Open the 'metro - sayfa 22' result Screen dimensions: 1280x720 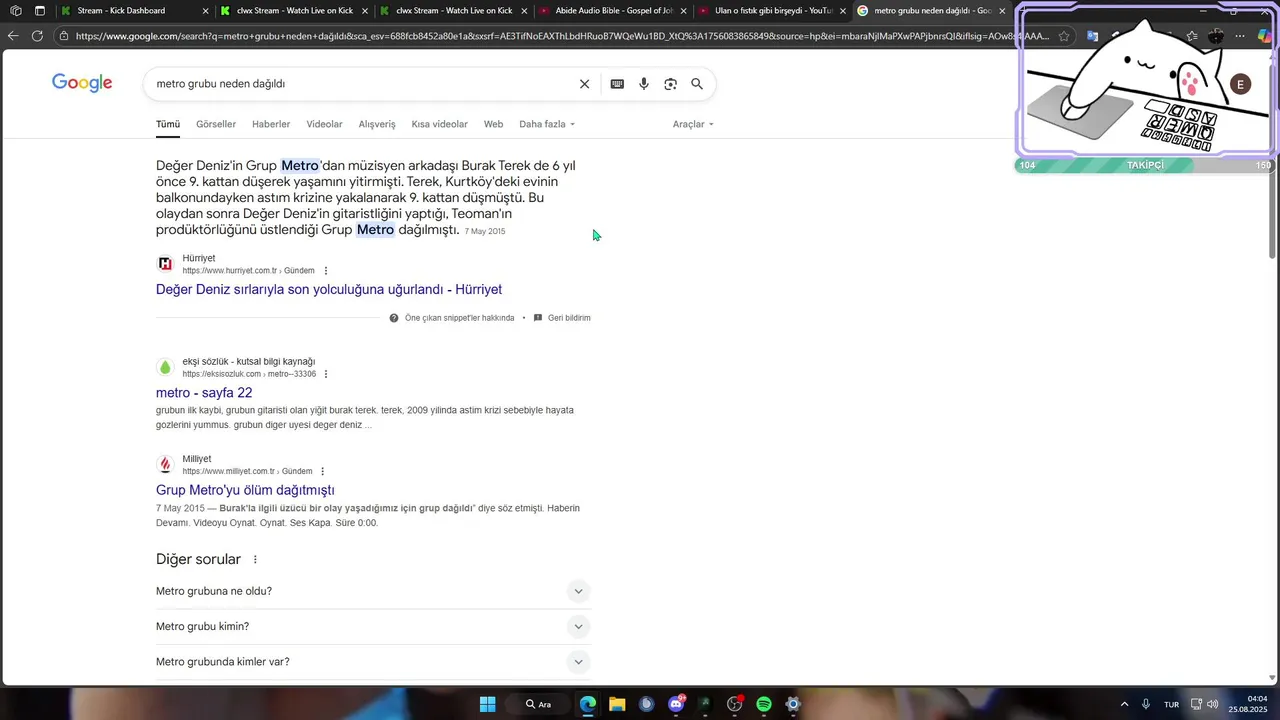point(204,393)
